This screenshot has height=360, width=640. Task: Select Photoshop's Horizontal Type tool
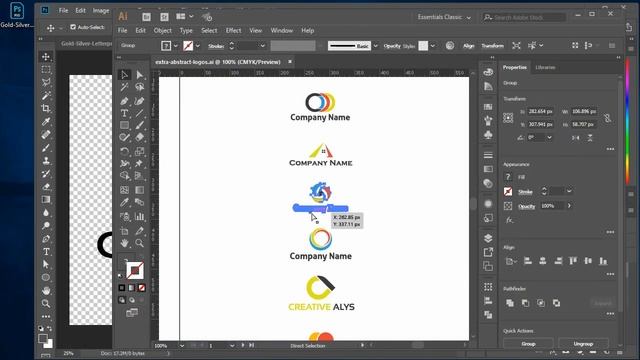(46, 251)
